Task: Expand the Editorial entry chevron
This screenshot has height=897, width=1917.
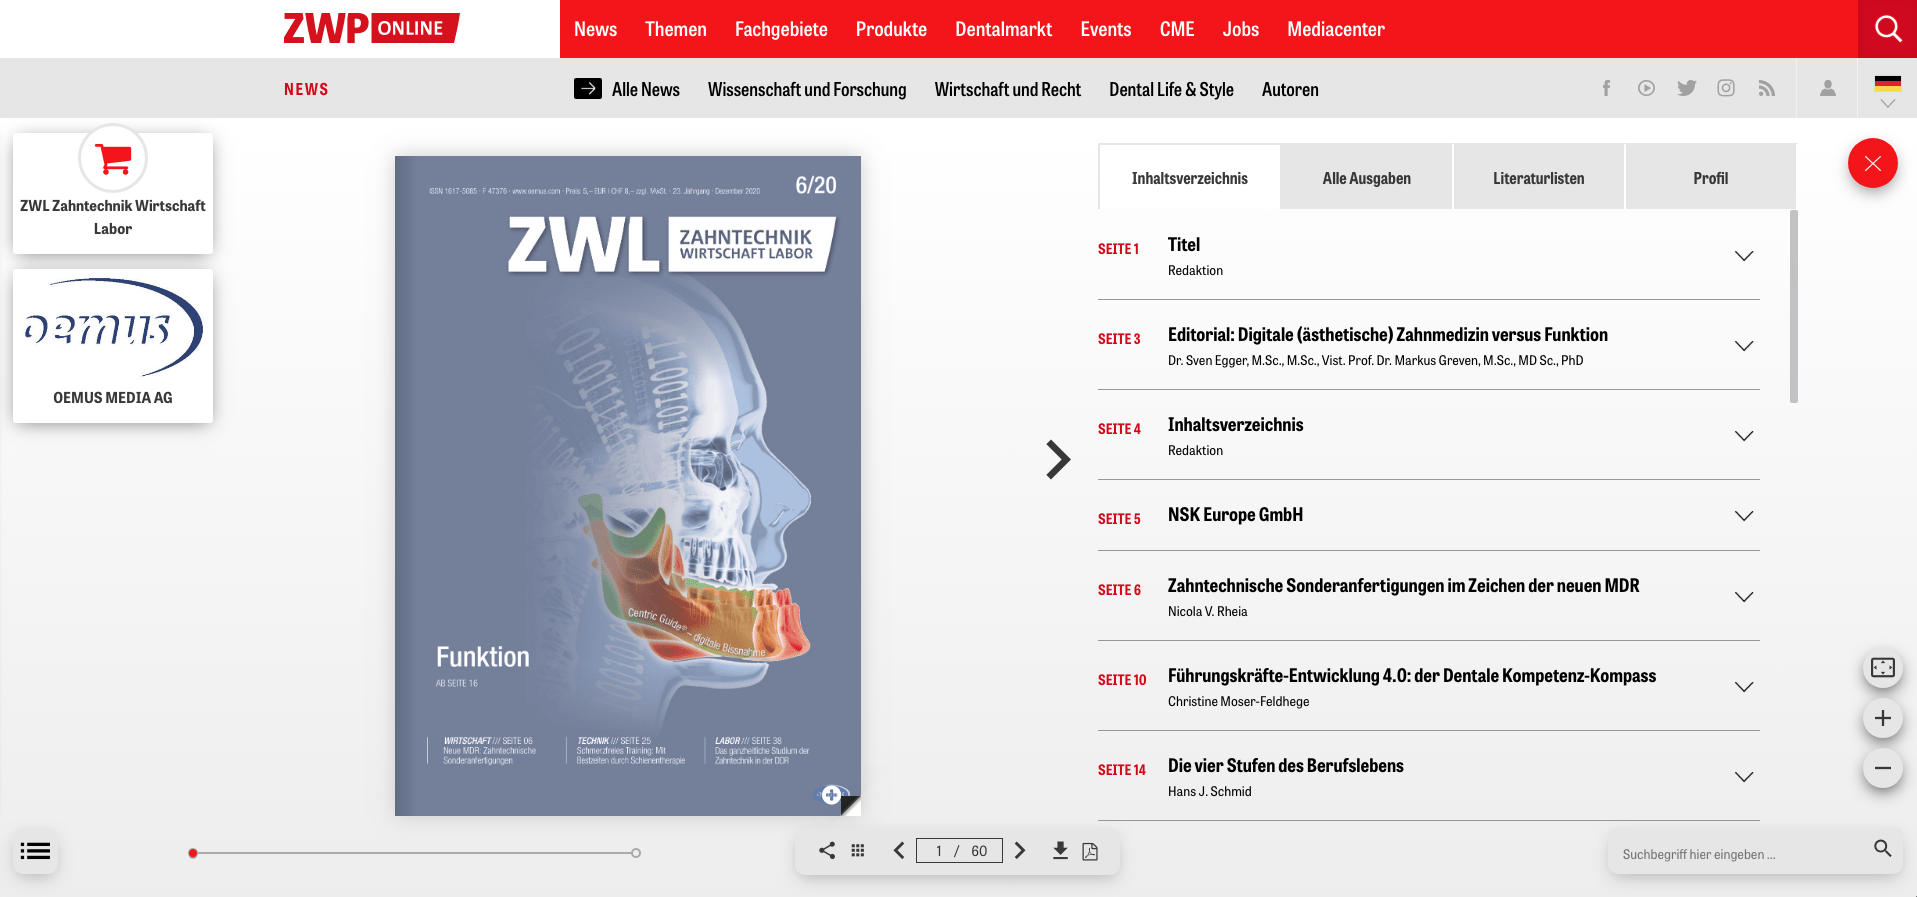Action: [x=1744, y=346]
